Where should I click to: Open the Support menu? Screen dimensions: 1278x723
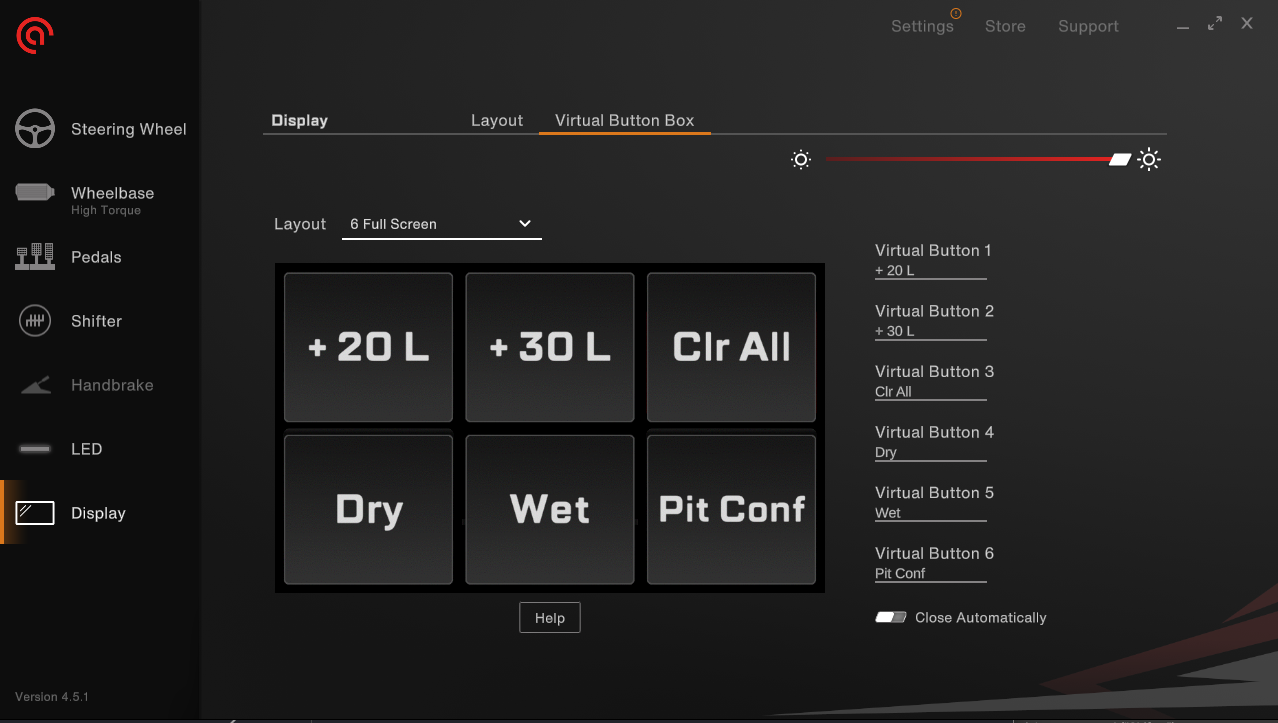1088,27
